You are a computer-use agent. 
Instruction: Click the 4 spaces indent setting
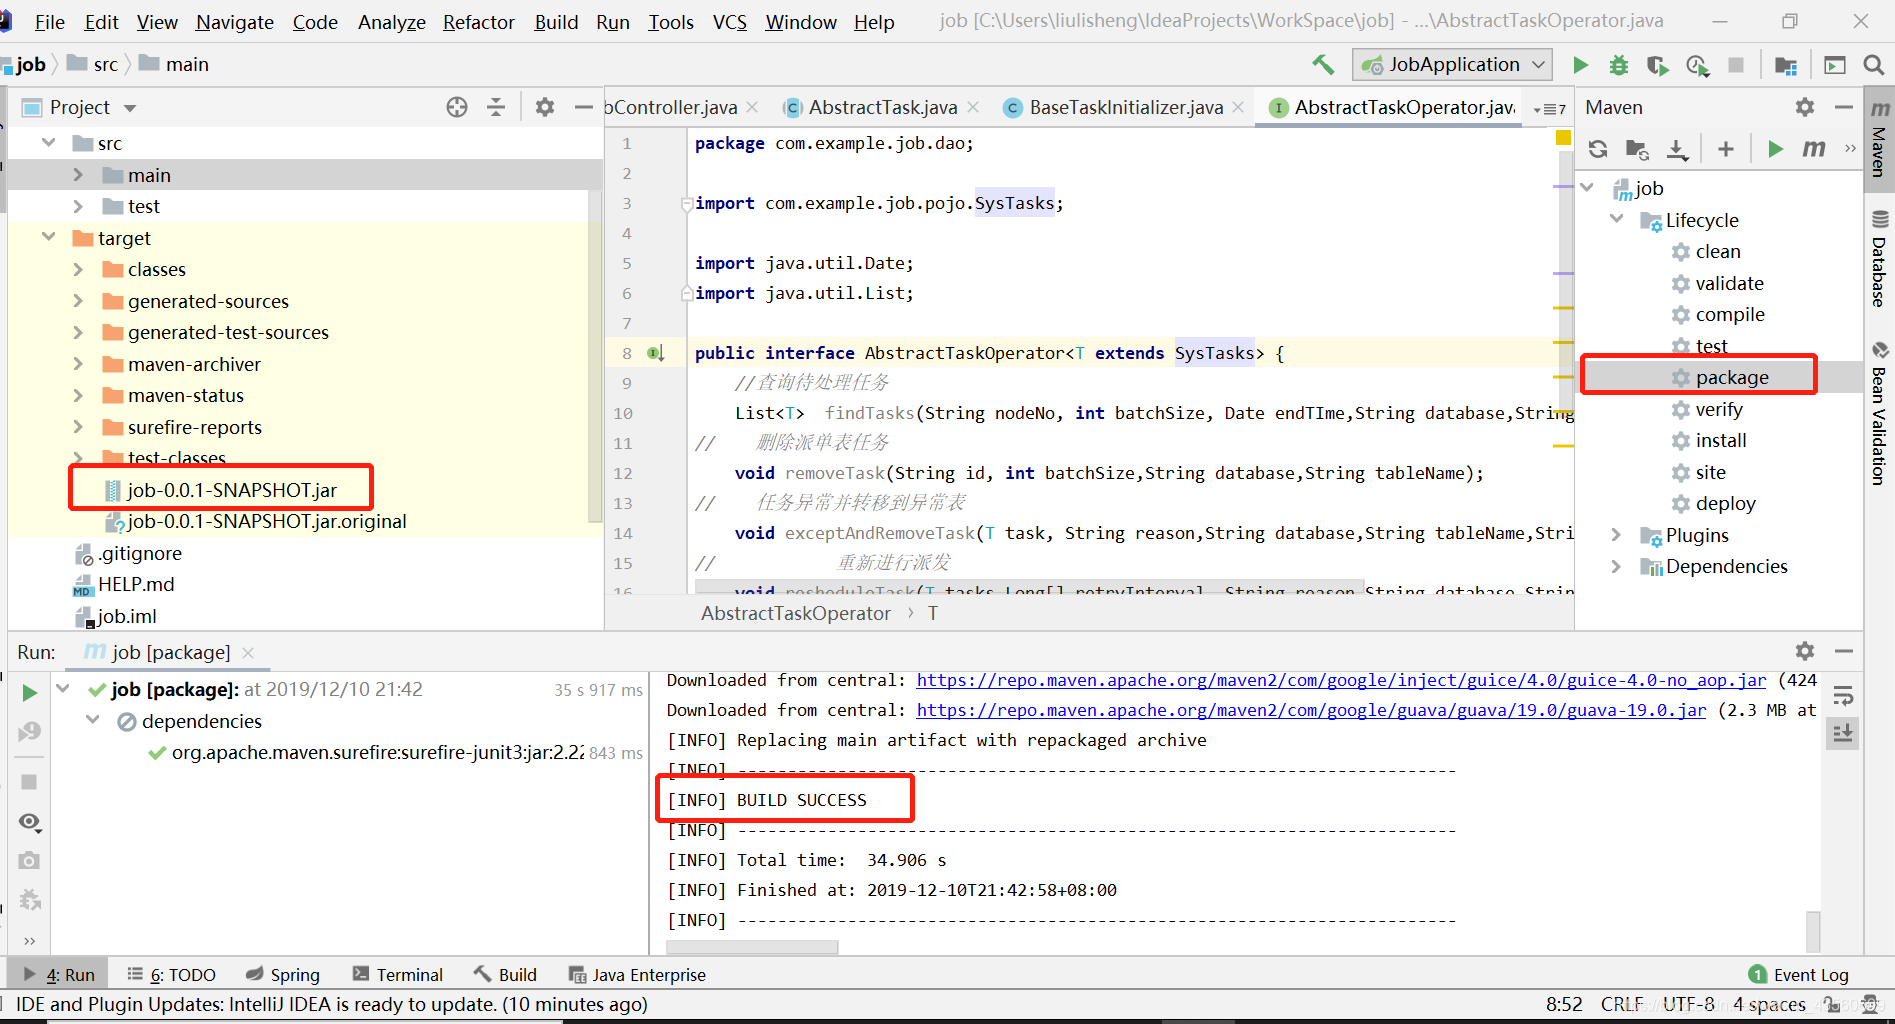coord(1769,1004)
